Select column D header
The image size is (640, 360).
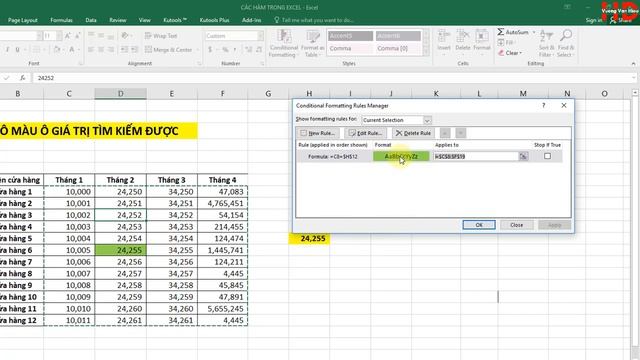click(120, 93)
